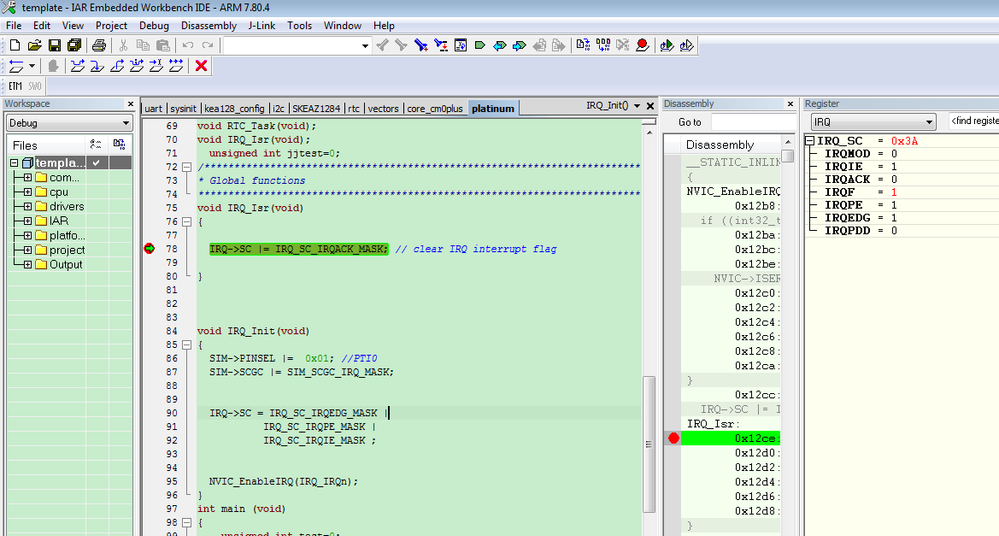Click the Open file folder icon
999x536 pixels.
(x=34, y=45)
